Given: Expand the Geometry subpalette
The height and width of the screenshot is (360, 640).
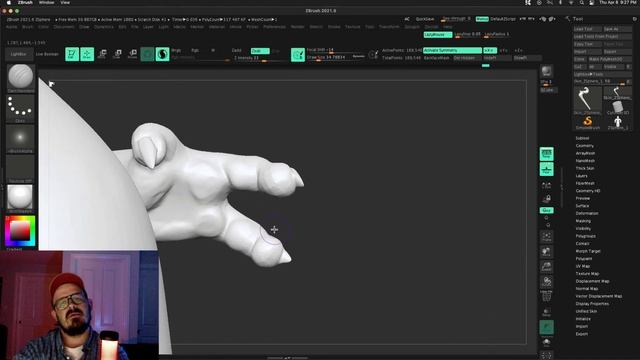Looking at the screenshot, I should 584,146.
